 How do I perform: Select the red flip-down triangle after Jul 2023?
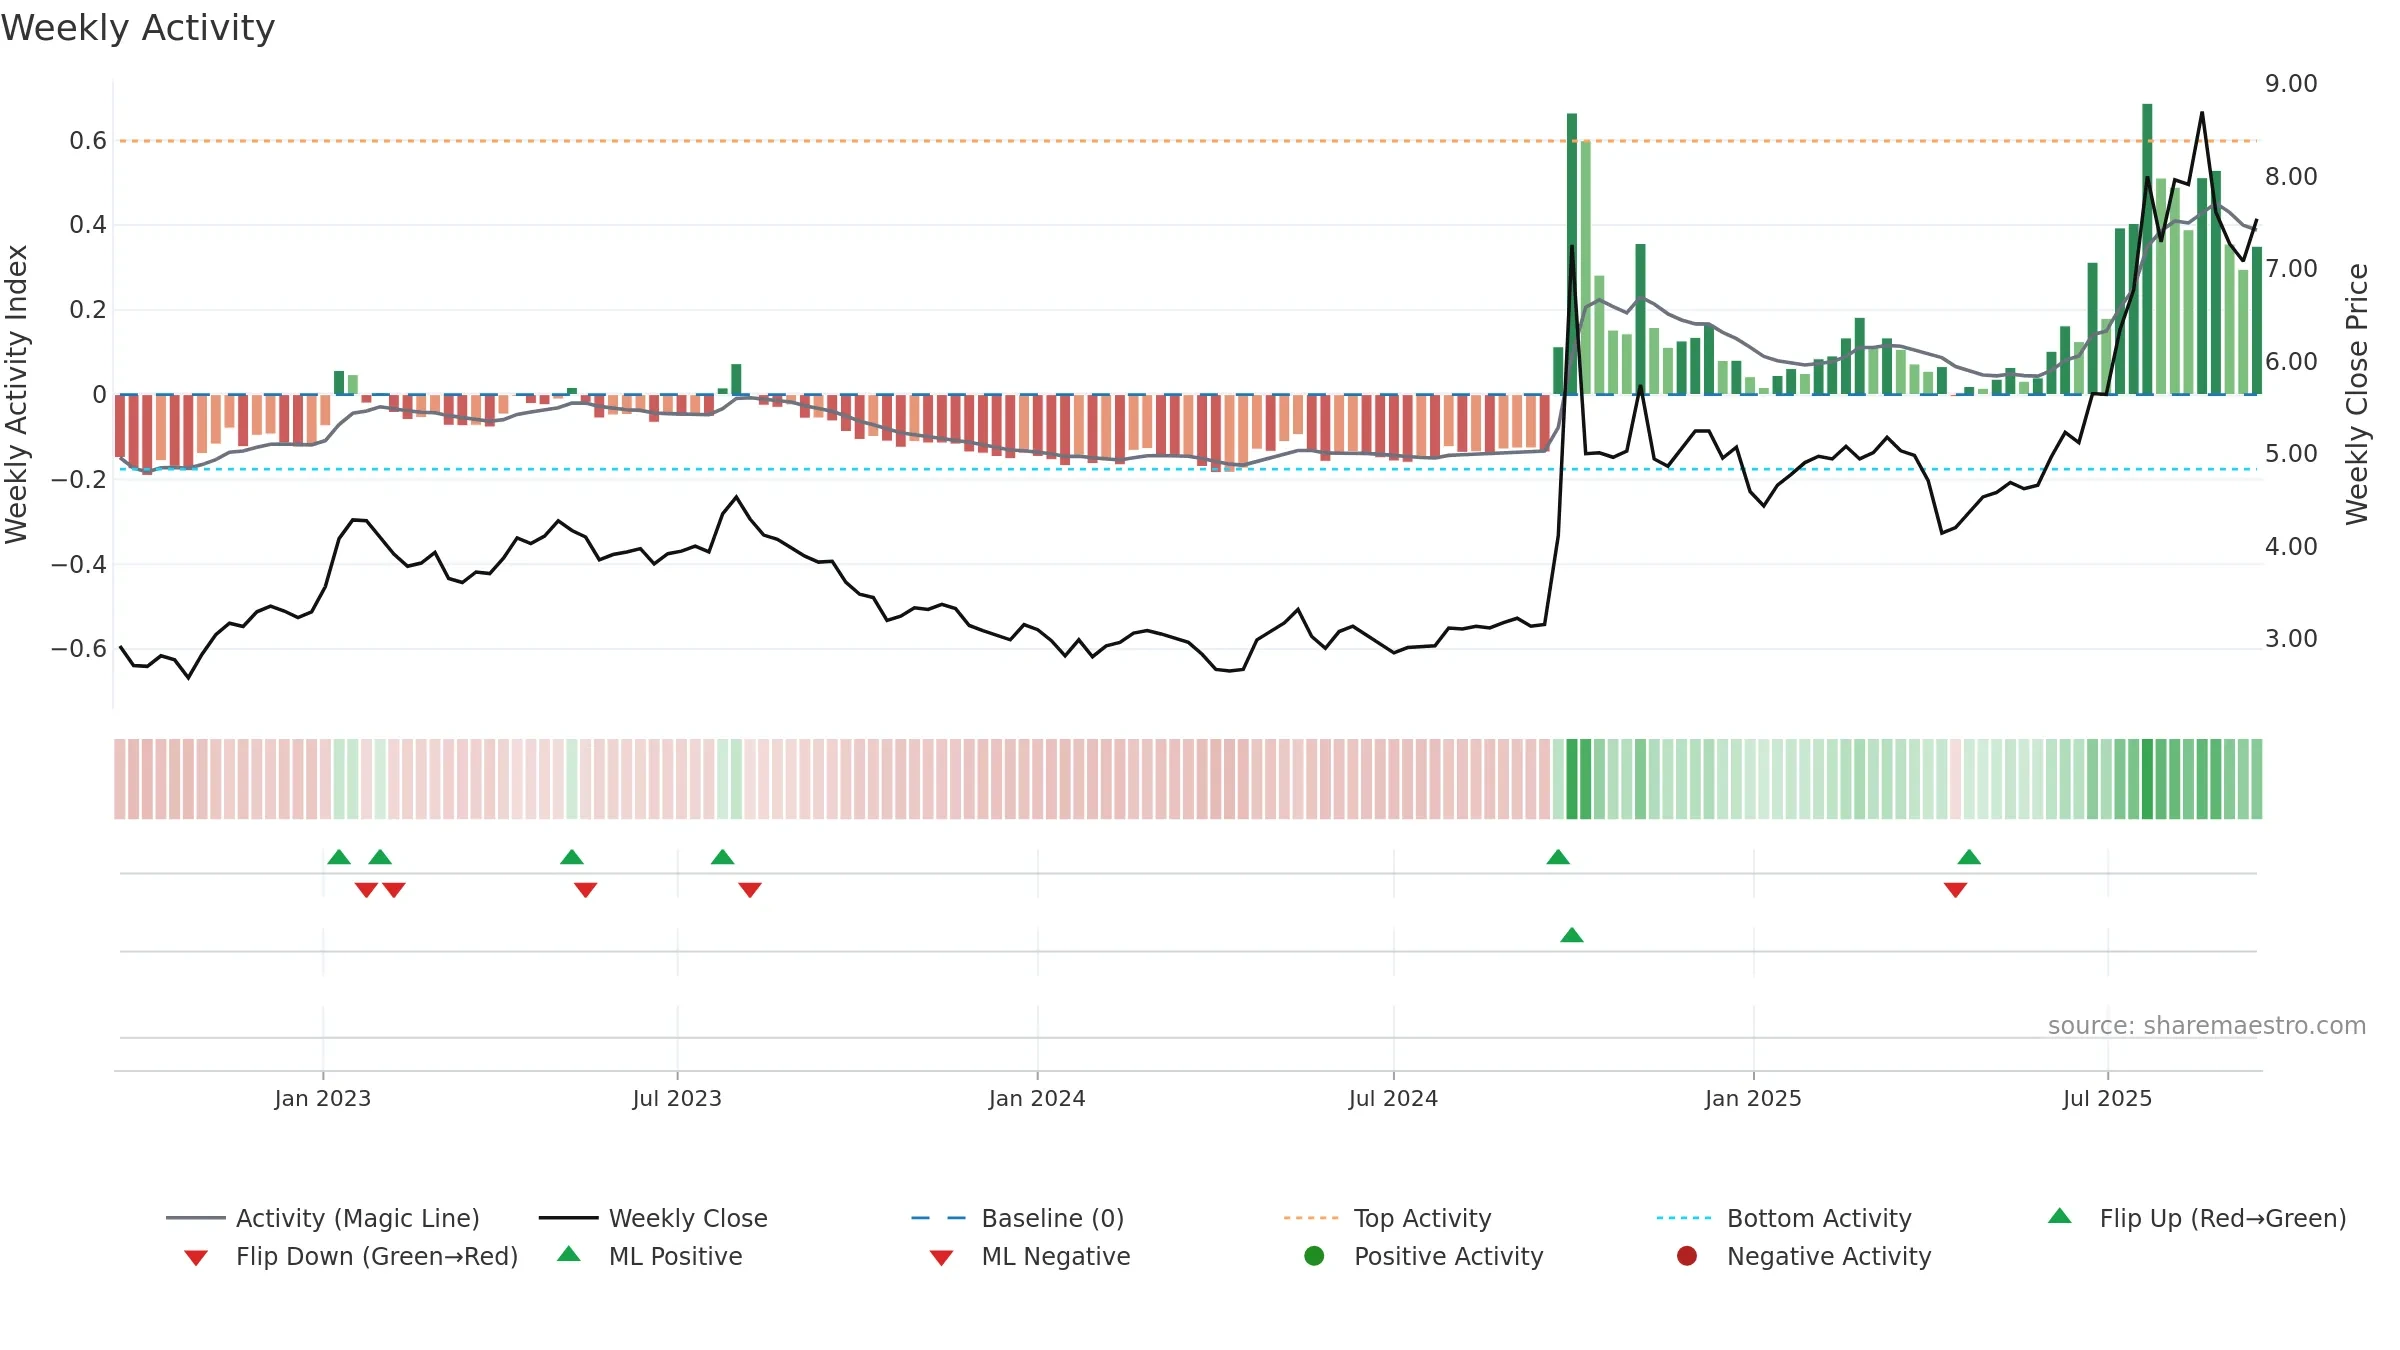(750, 890)
